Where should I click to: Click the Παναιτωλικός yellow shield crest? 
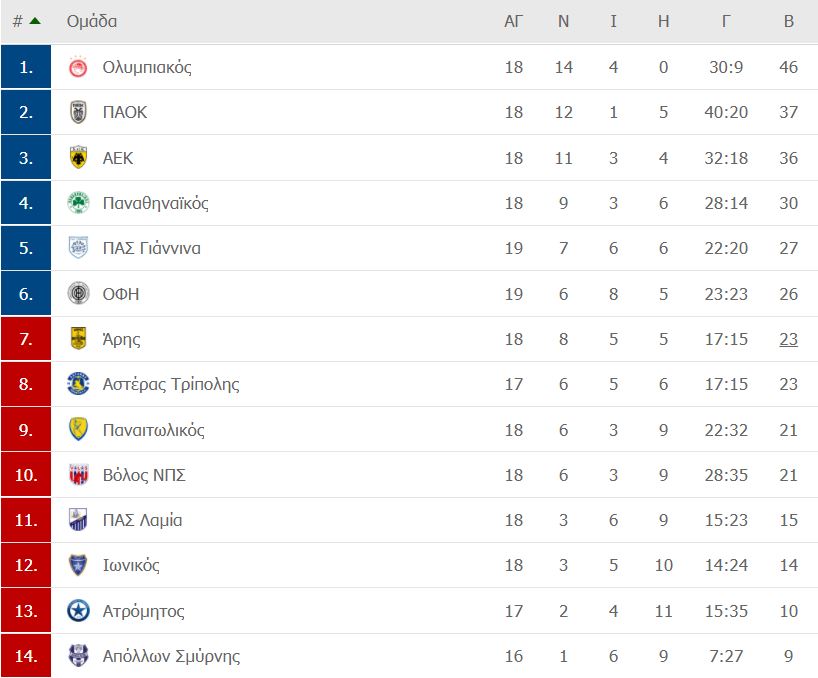78,429
